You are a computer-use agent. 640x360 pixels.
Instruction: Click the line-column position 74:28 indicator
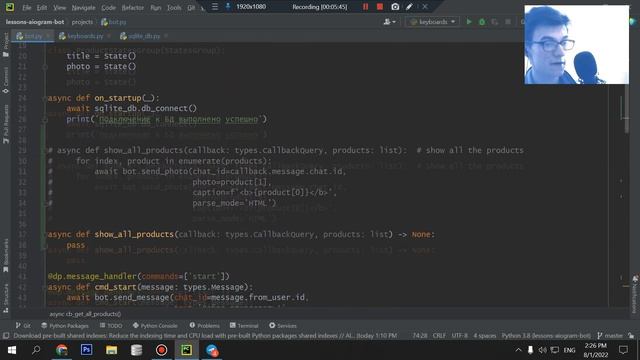(x=420, y=336)
